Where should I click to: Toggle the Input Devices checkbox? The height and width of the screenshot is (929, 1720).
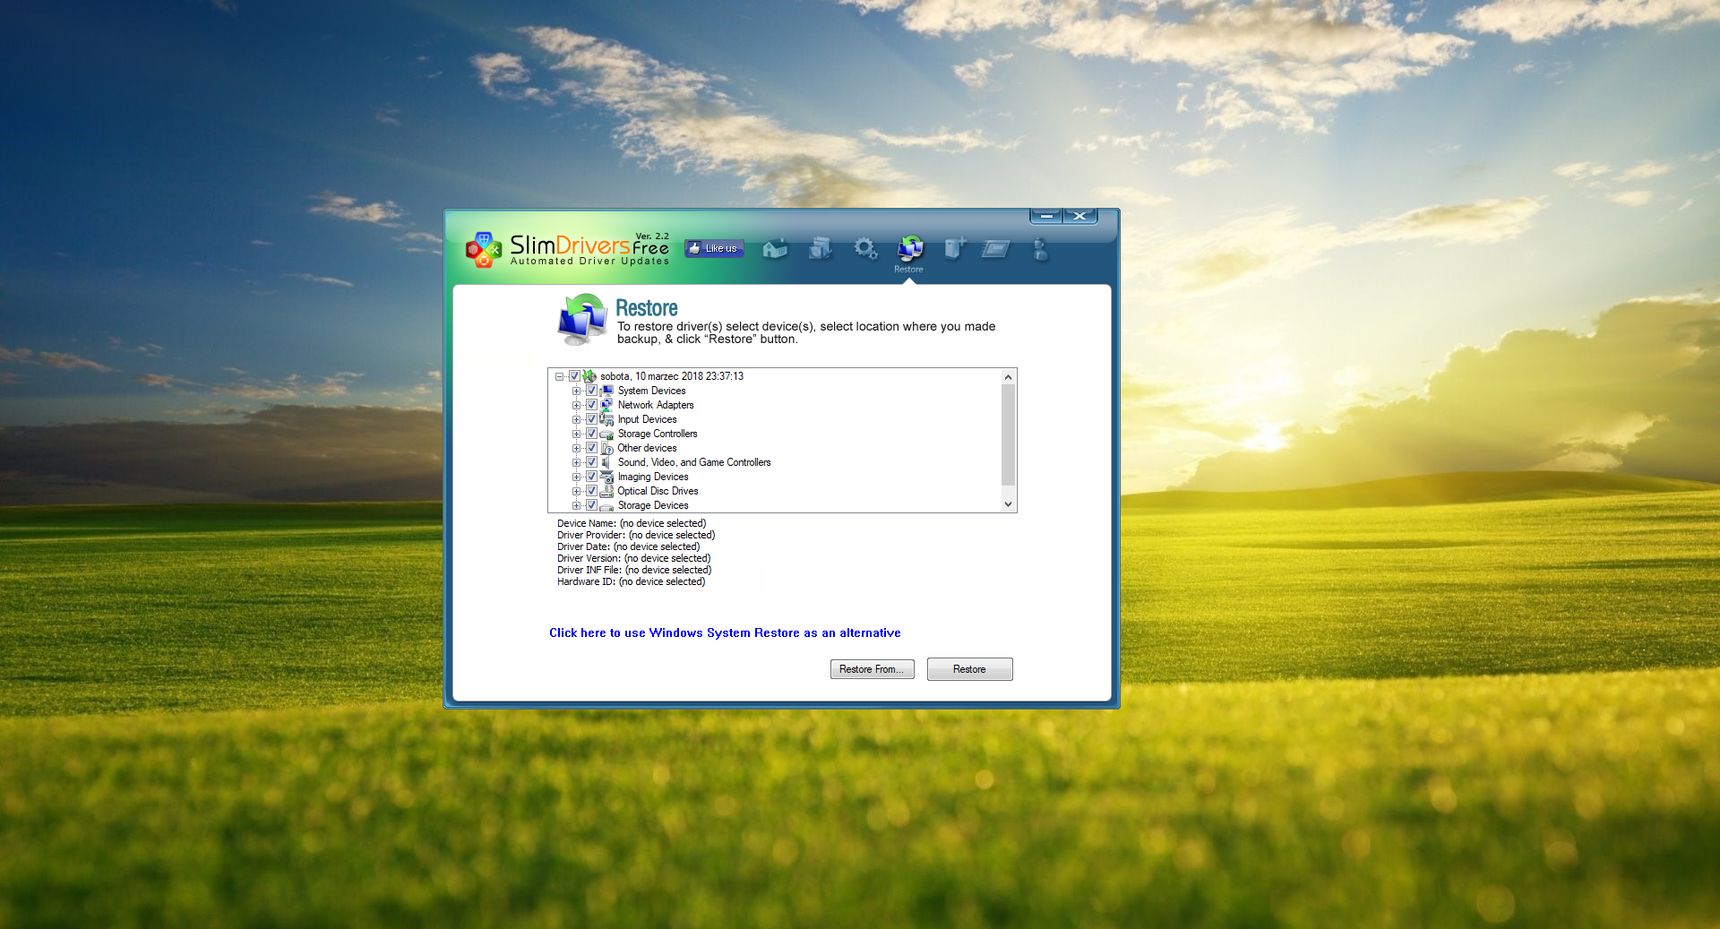(x=591, y=419)
